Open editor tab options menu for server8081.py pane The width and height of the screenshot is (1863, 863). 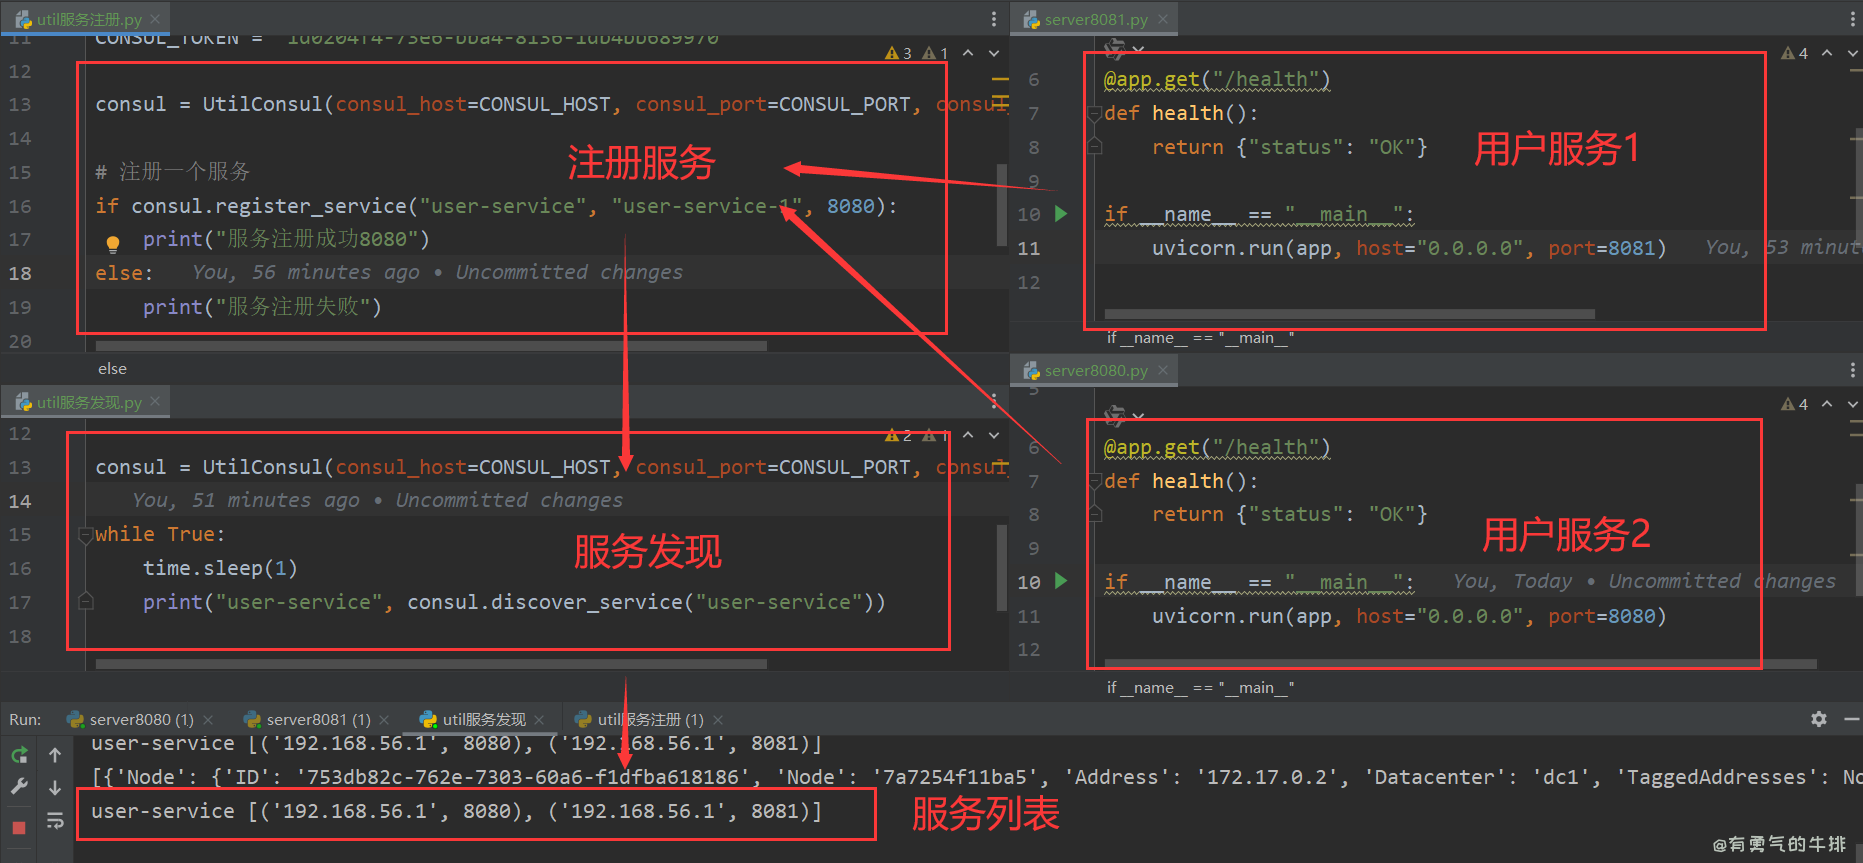click(x=1853, y=19)
